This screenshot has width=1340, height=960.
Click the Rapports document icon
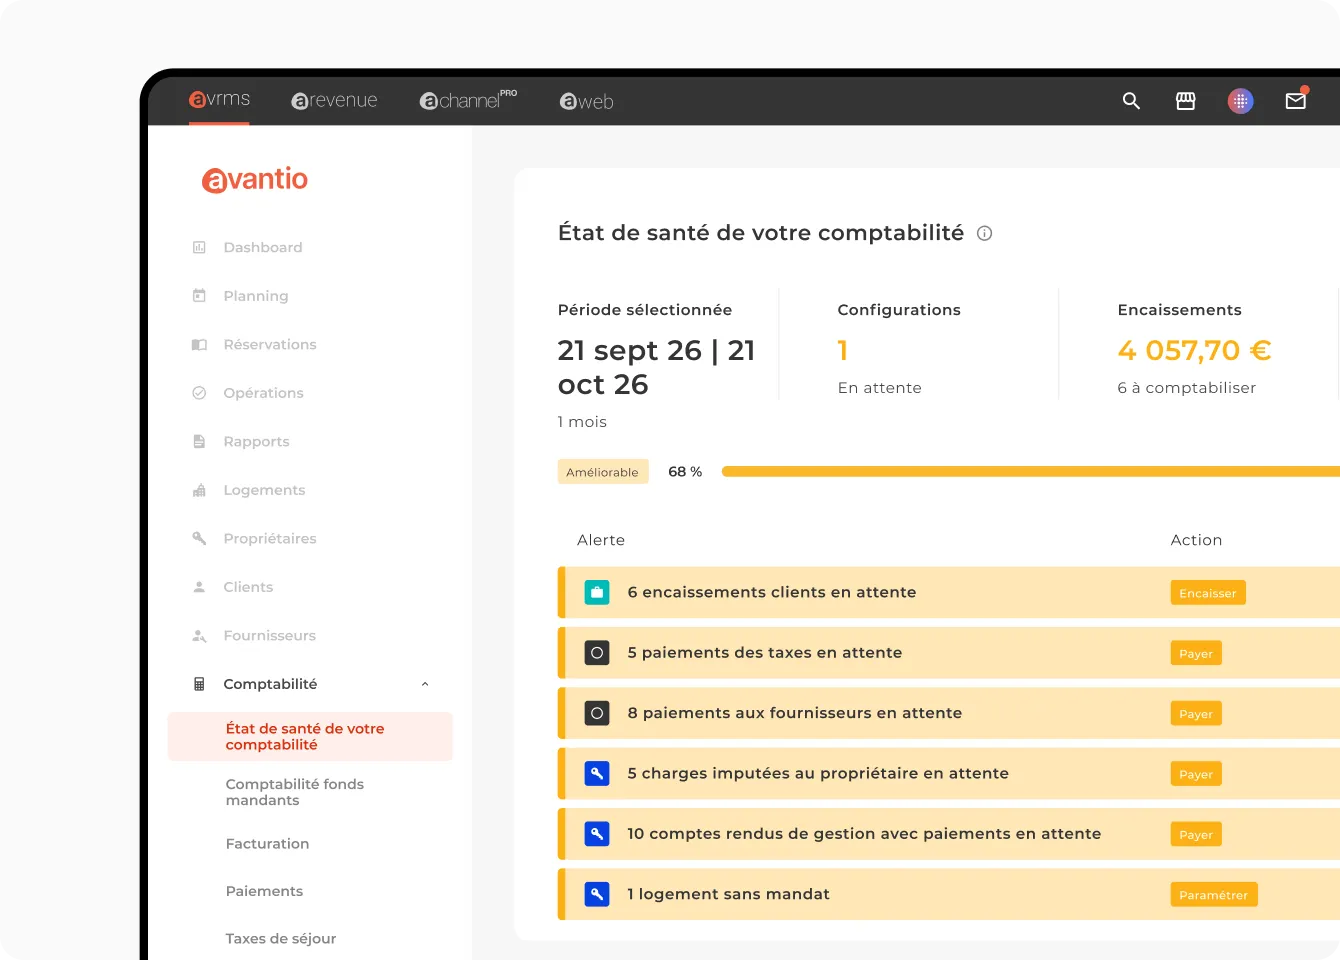(x=199, y=441)
